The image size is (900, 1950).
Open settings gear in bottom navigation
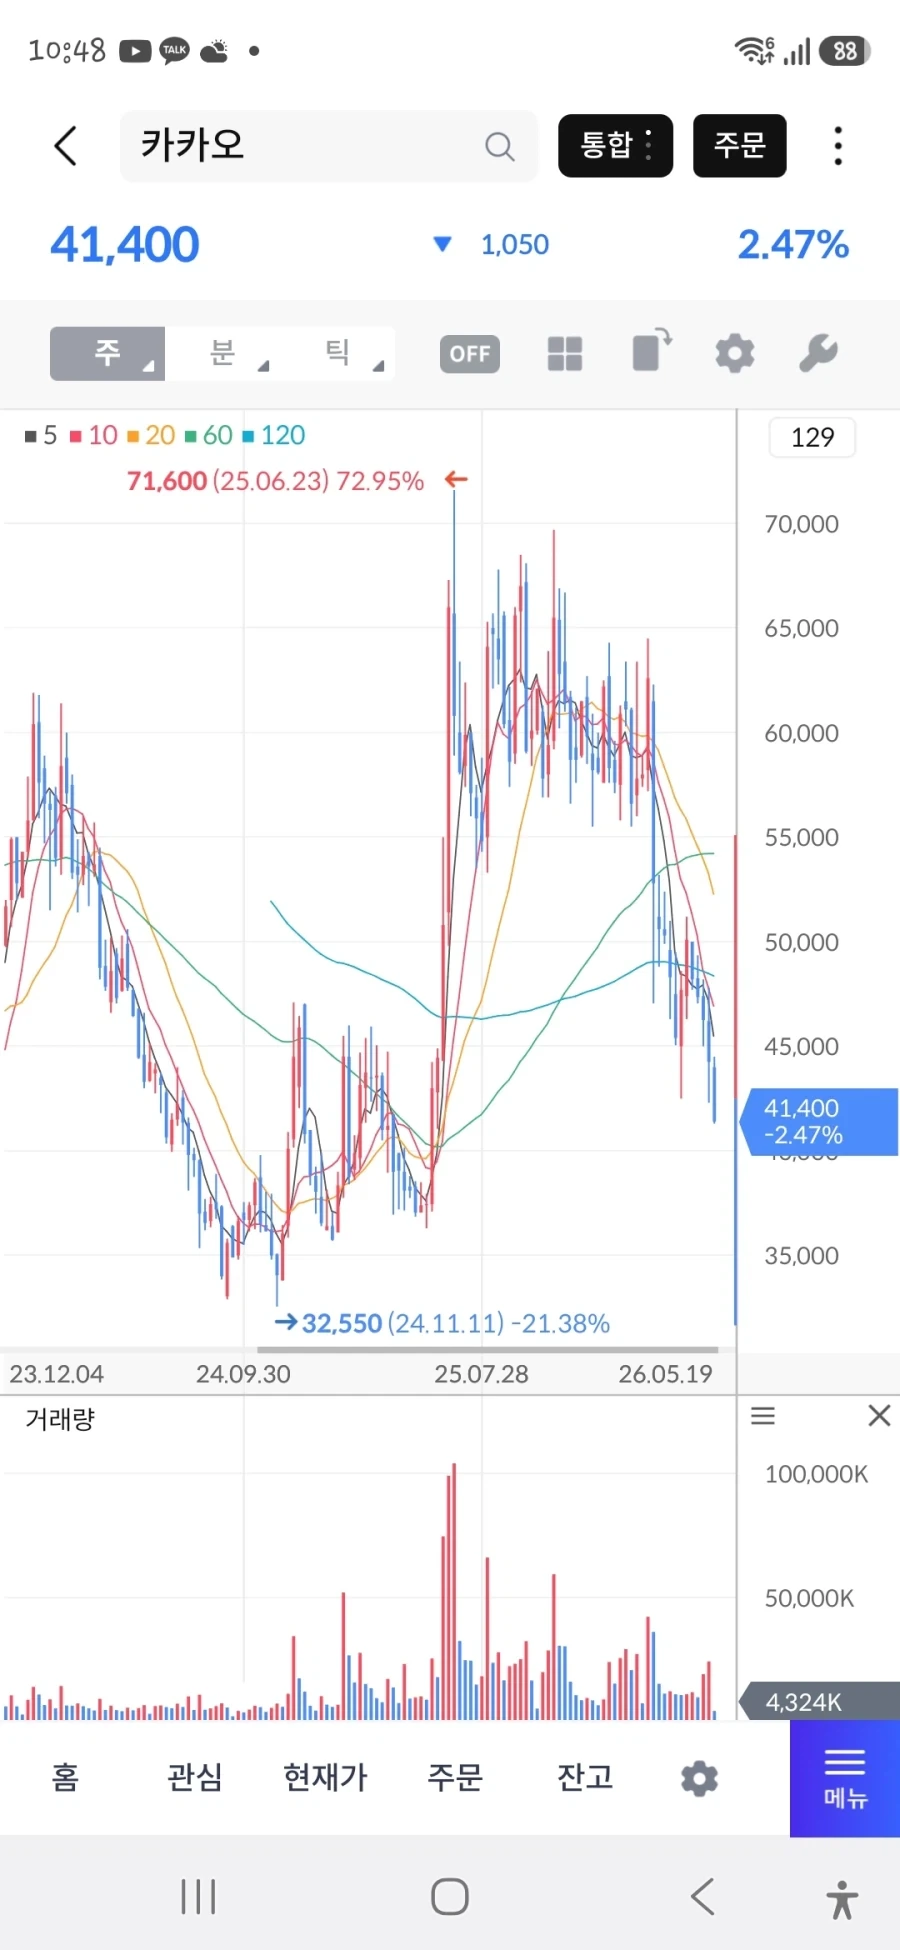coord(699,1779)
